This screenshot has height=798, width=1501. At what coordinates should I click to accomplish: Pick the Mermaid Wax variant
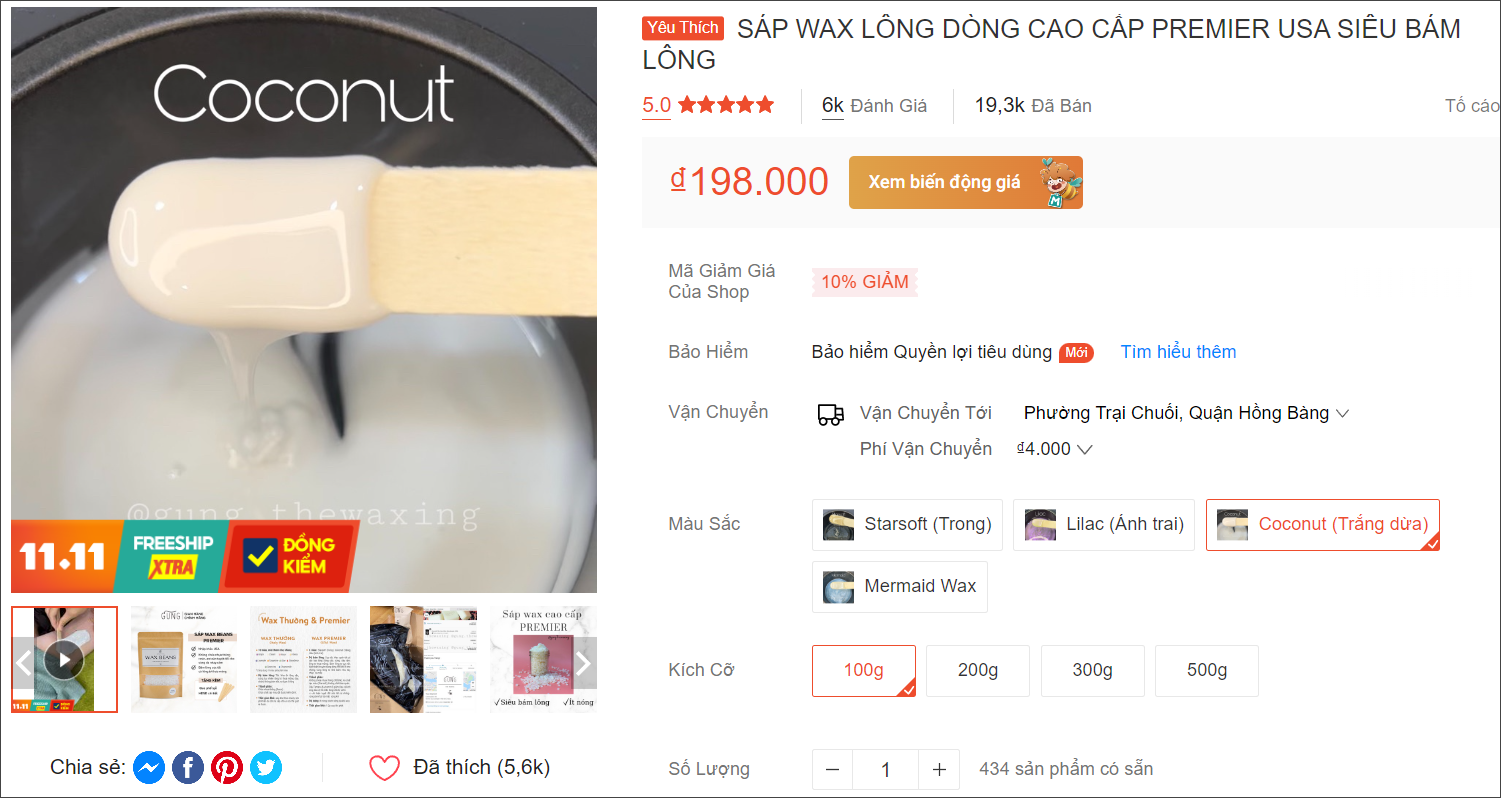pos(899,587)
